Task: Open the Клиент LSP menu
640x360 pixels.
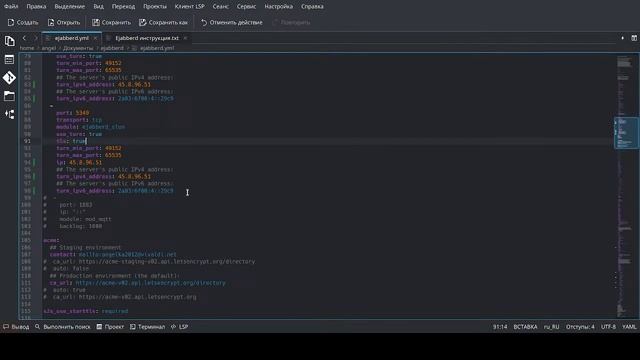Action: click(x=189, y=7)
